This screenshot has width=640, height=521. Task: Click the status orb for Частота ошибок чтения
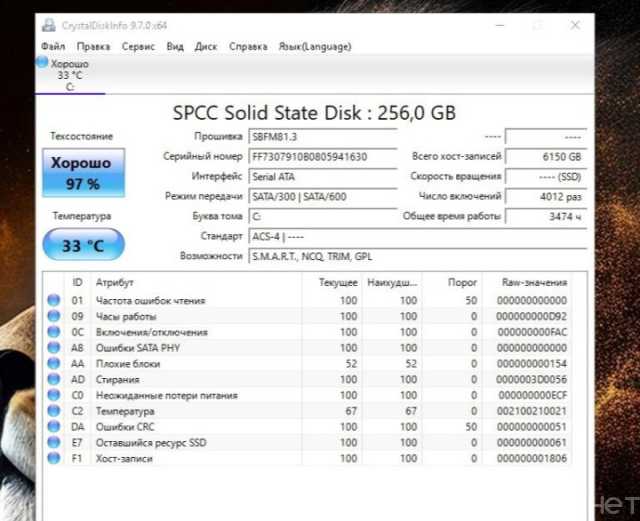tap(54, 300)
